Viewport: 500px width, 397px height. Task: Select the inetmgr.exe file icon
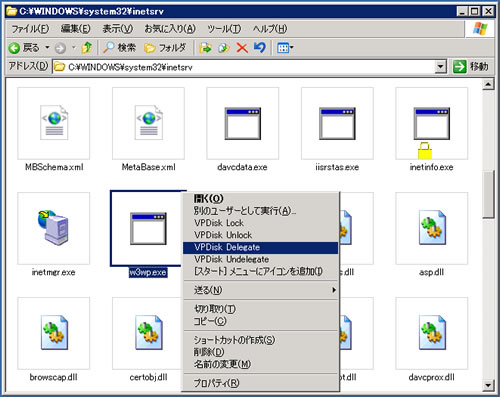click(x=54, y=228)
